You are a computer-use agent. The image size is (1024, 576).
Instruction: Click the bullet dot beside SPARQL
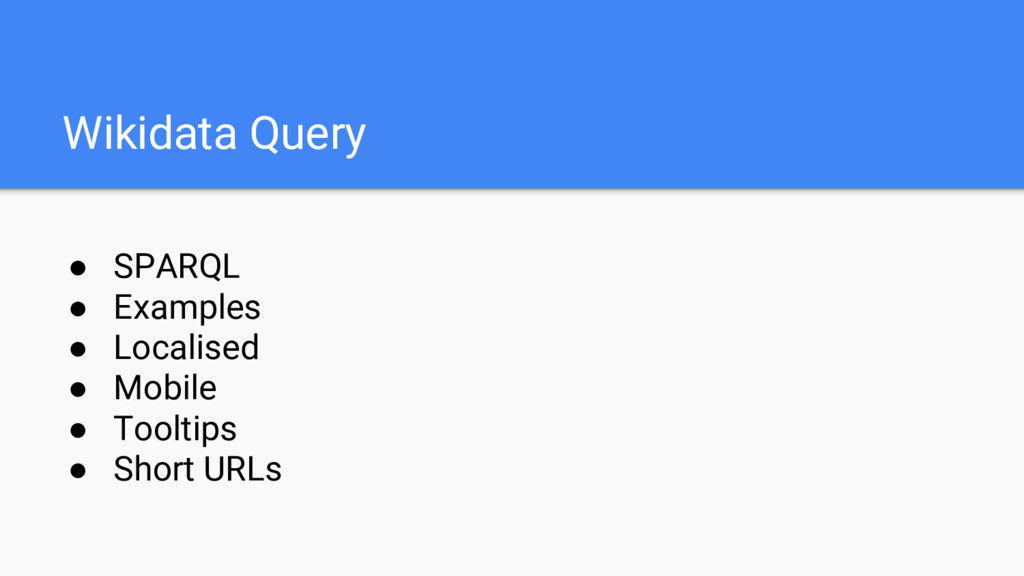[x=78, y=268]
